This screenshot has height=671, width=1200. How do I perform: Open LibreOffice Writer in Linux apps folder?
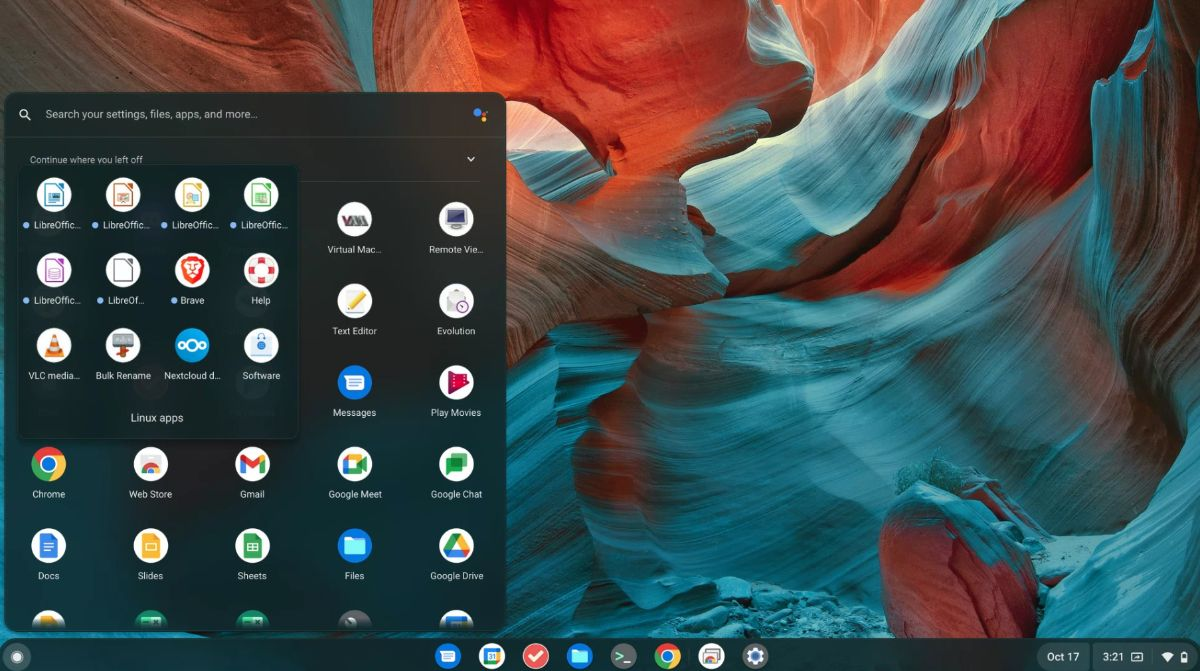click(54, 195)
